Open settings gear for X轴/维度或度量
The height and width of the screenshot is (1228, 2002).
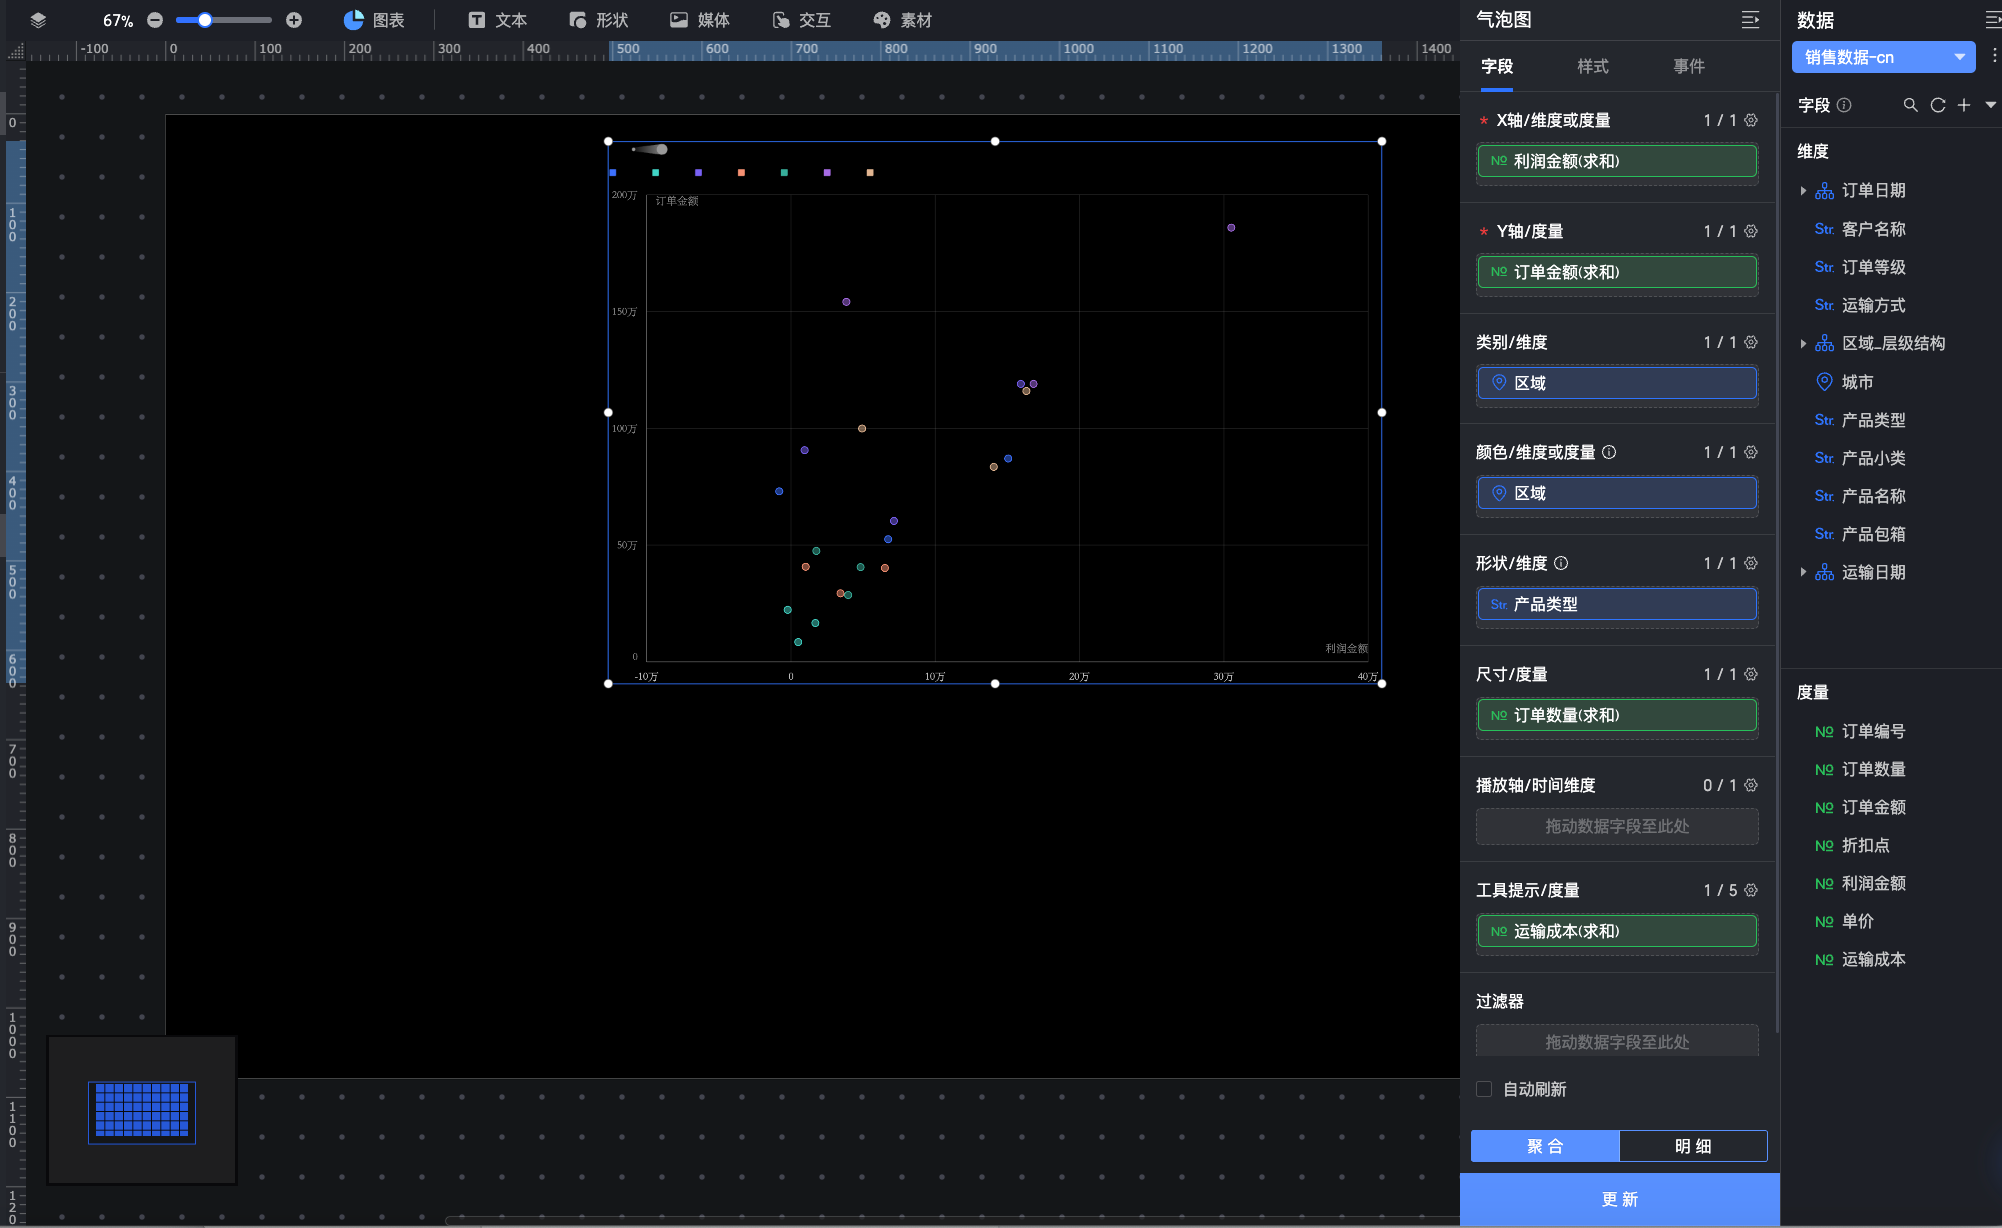[1751, 120]
